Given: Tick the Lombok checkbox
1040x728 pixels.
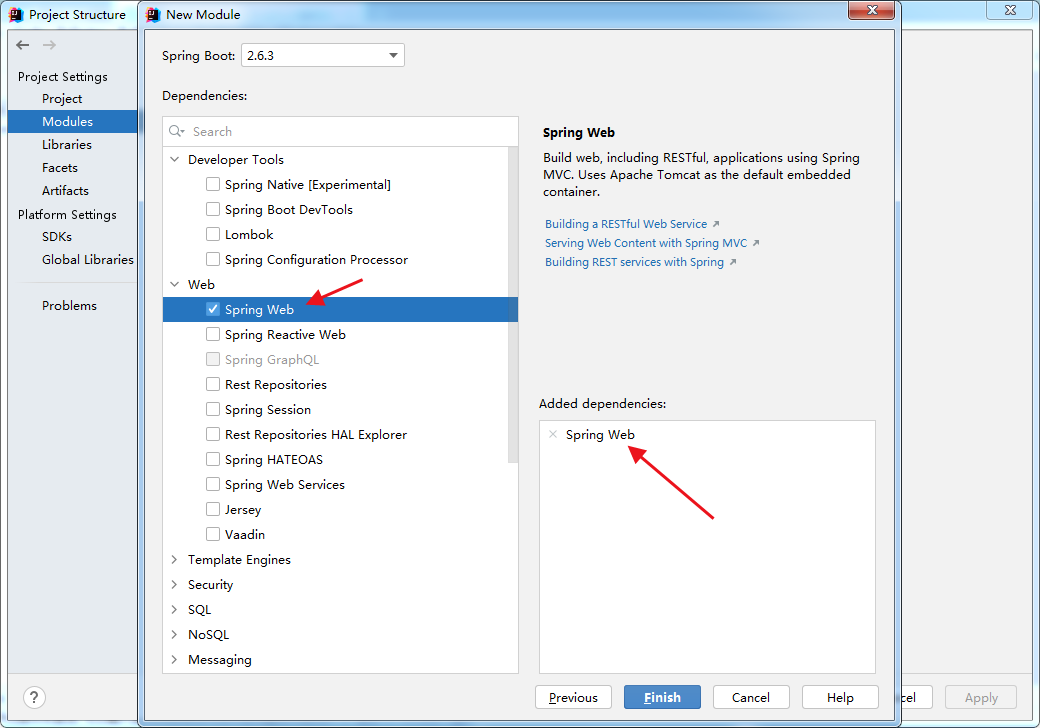Looking at the screenshot, I should 213,234.
